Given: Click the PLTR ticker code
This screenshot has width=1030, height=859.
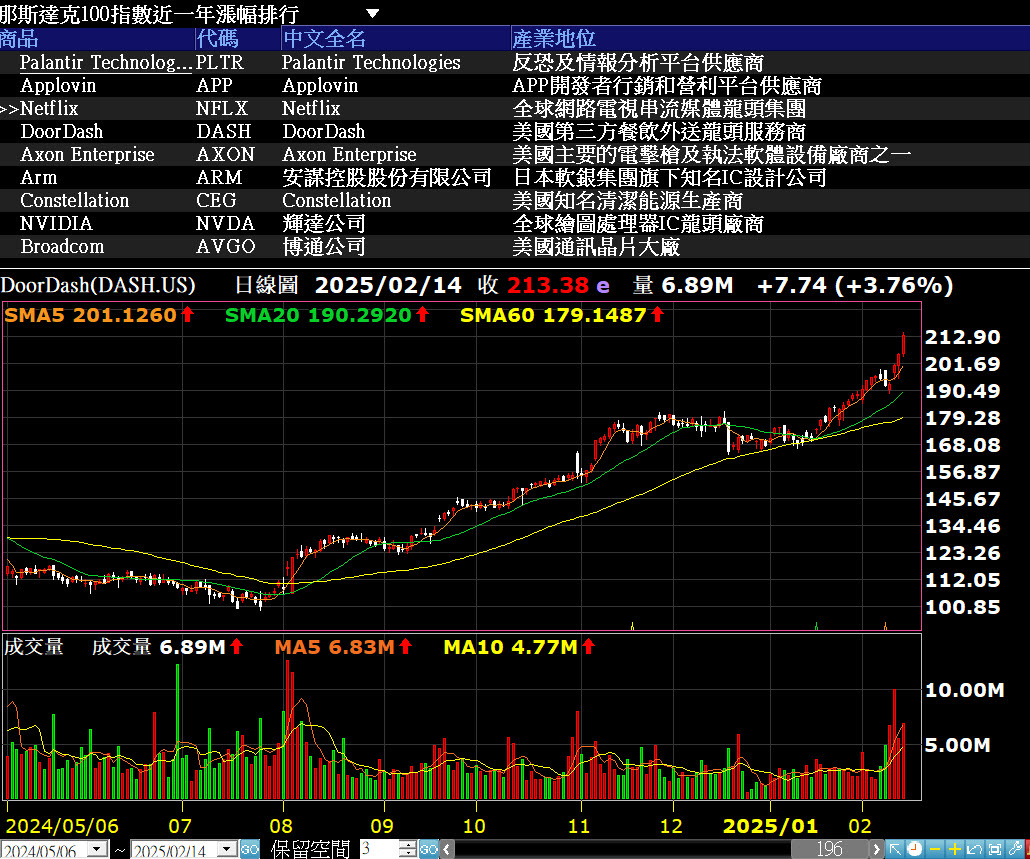Looking at the screenshot, I should [x=220, y=62].
